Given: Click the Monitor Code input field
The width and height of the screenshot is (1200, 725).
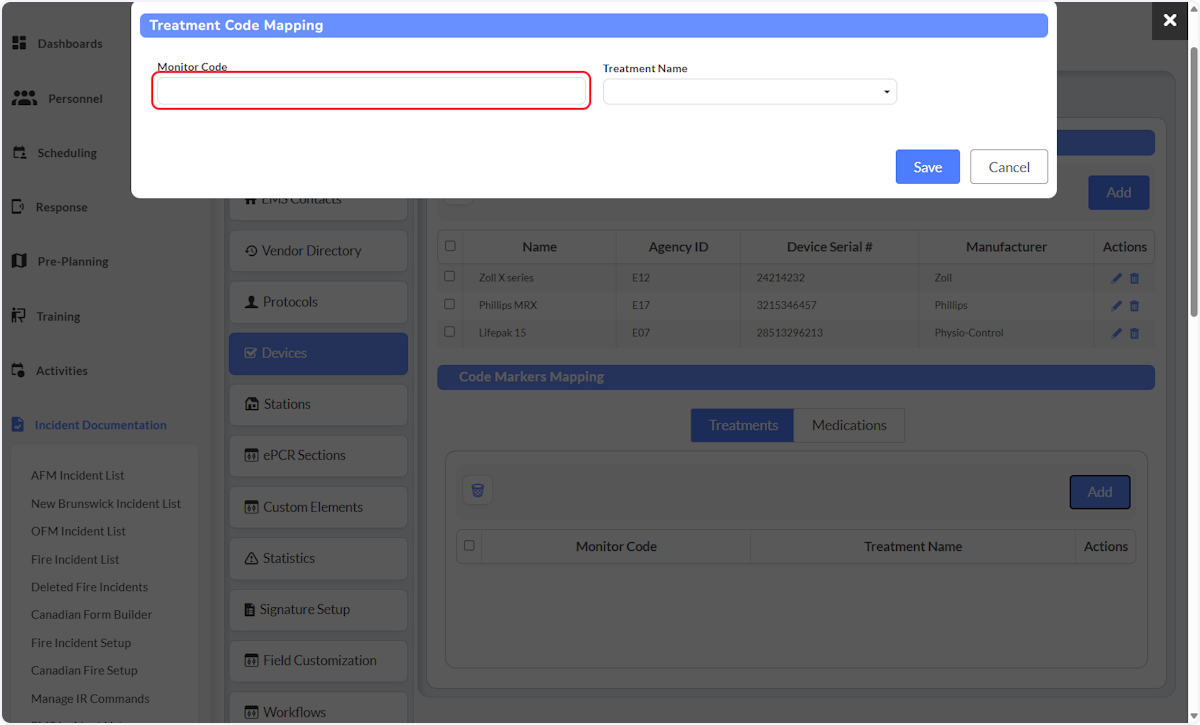Looking at the screenshot, I should coord(371,92).
